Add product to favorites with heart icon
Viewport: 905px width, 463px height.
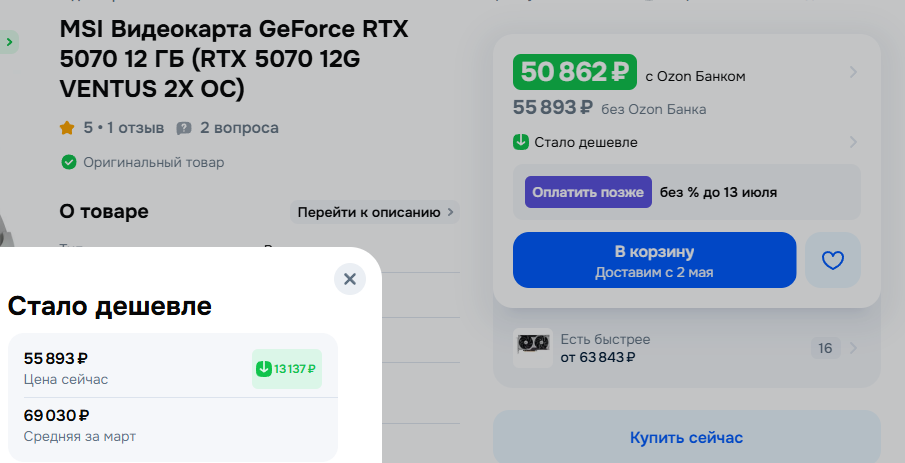[x=833, y=260]
